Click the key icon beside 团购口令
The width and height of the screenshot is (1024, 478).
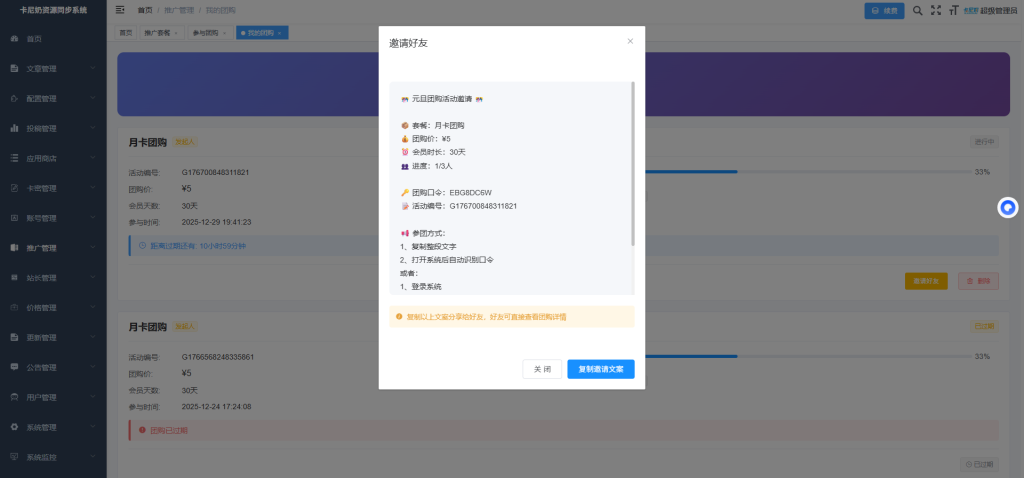tap(405, 193)
